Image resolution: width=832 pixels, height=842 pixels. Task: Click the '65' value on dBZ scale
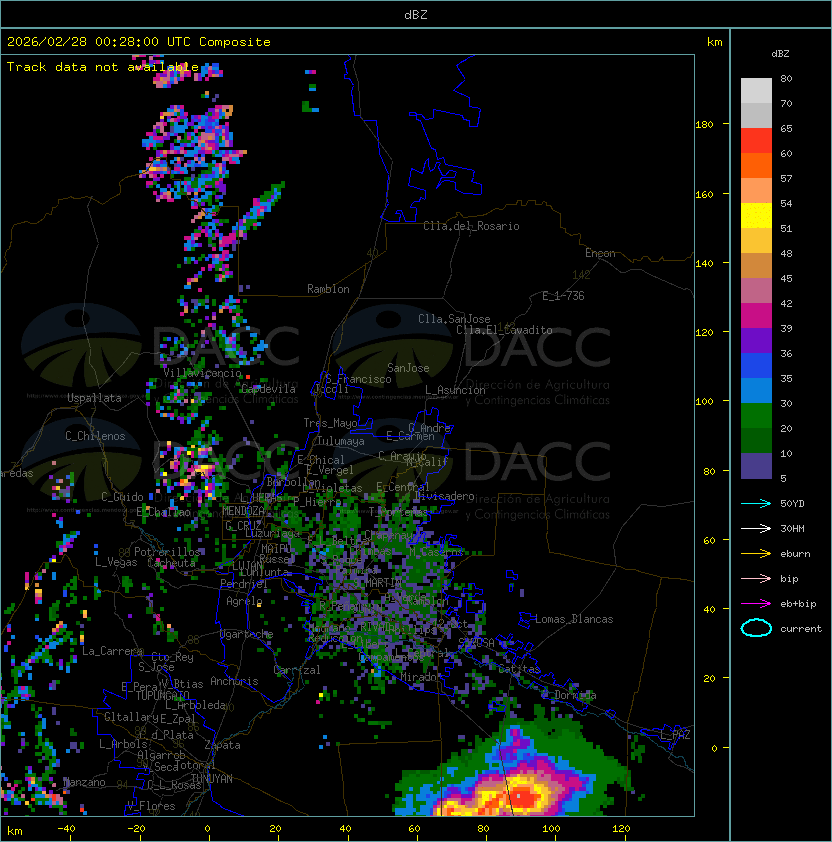coord(786,128)
